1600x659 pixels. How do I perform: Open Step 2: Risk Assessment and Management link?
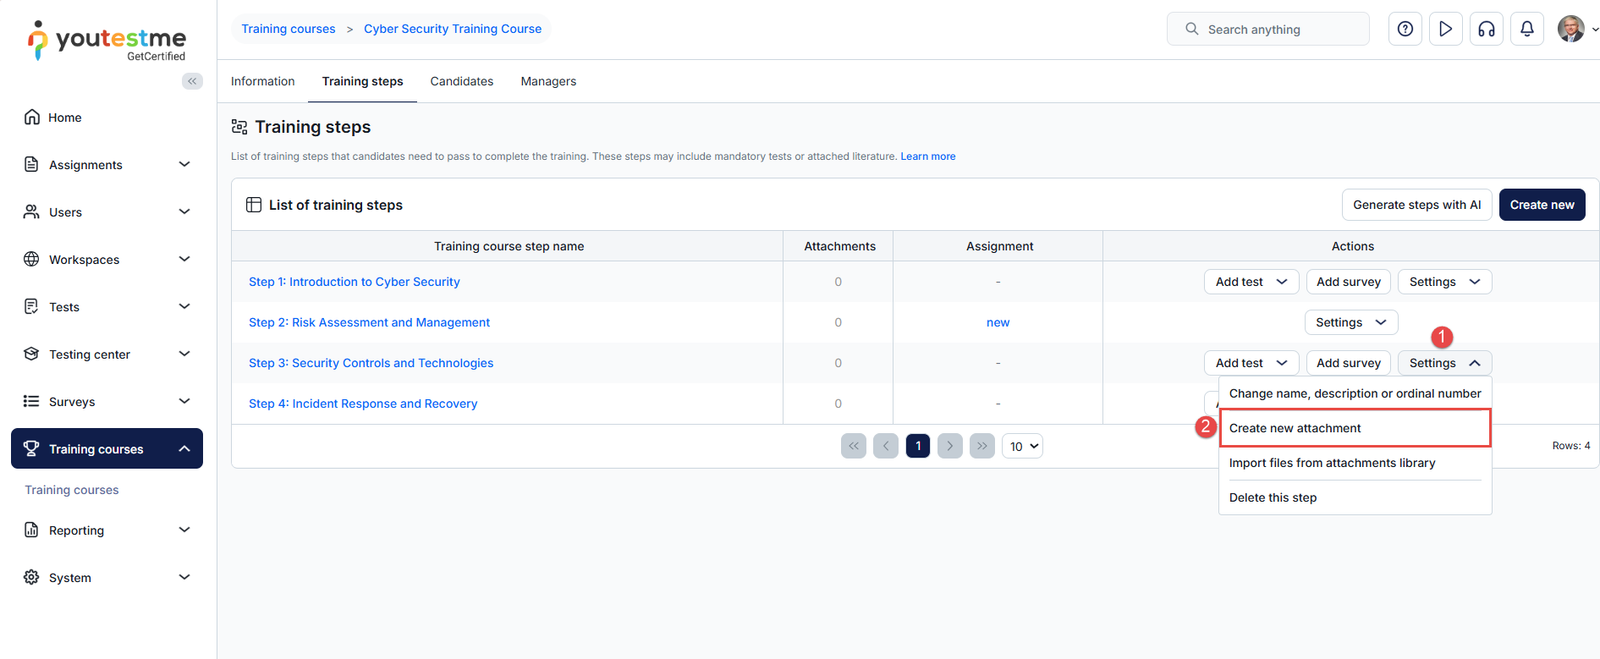click(x=369, y=322)
